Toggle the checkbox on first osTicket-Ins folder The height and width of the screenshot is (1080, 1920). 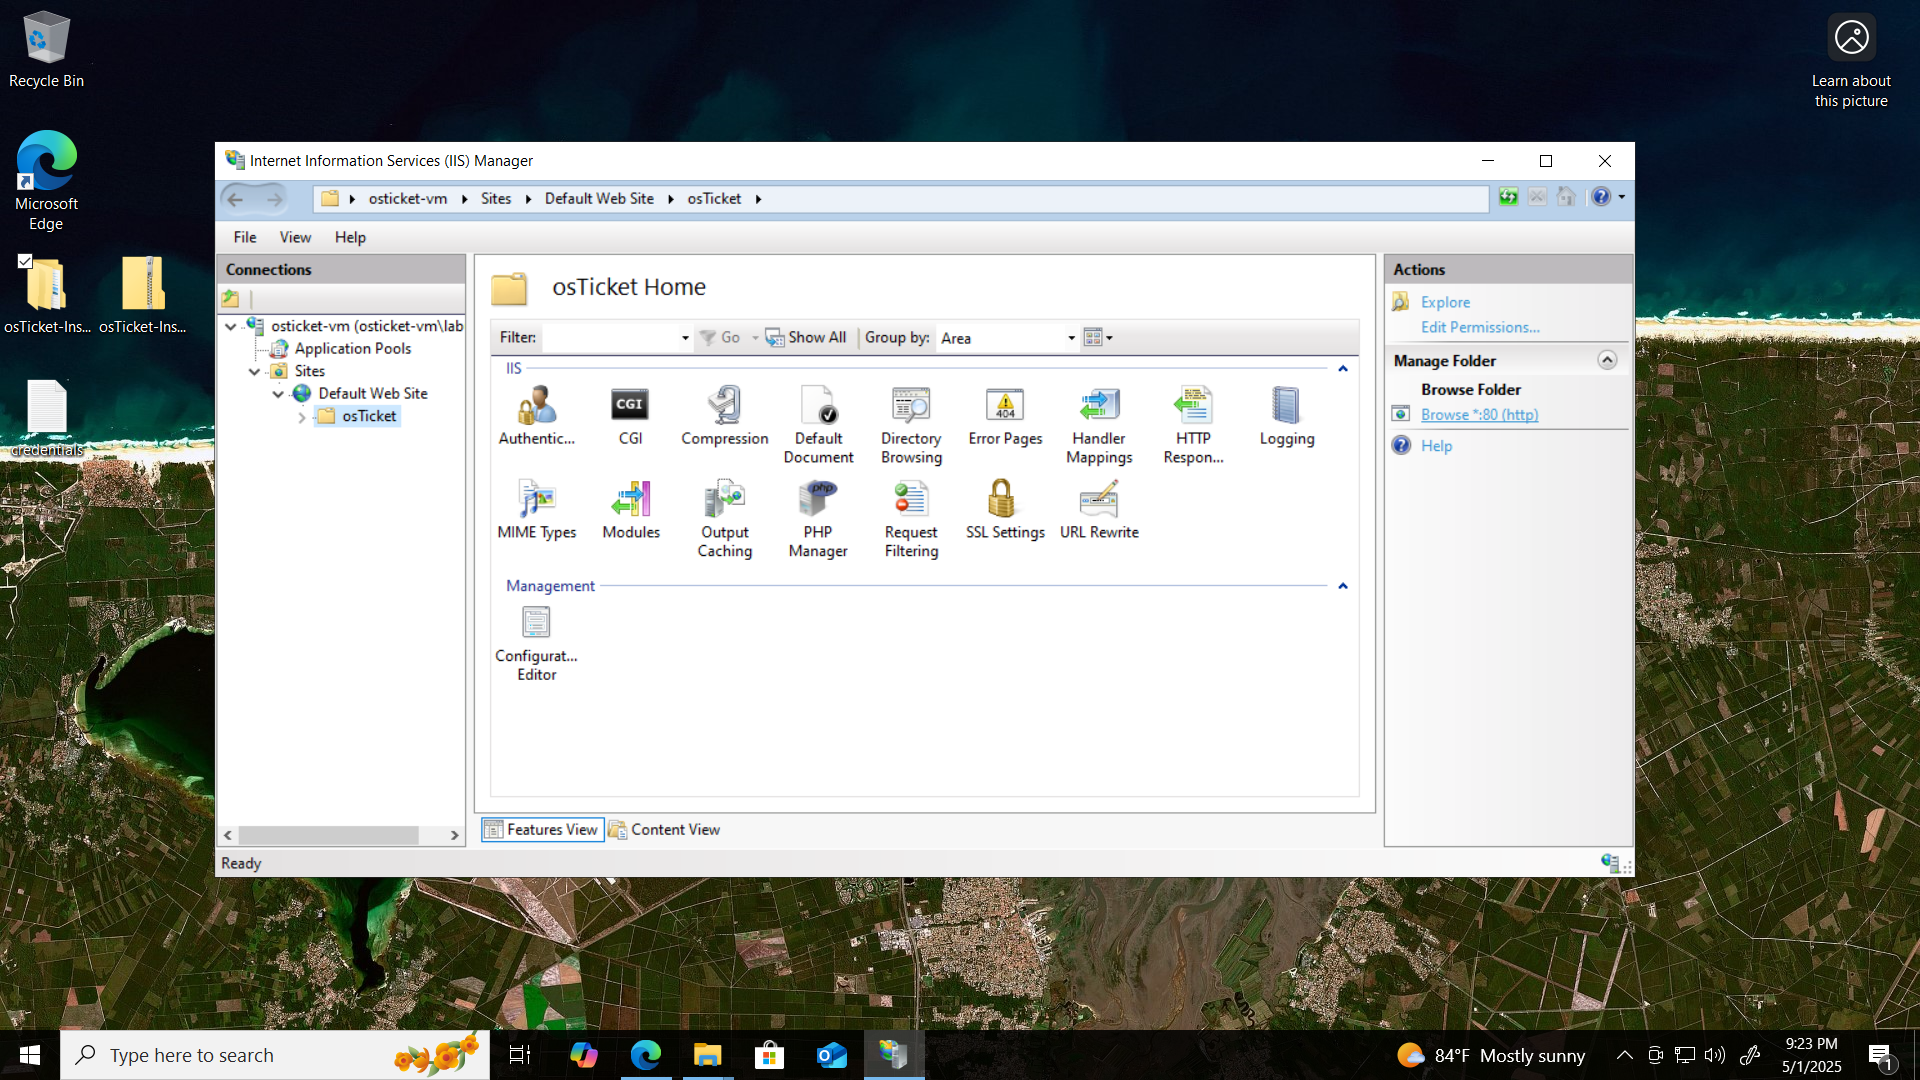(25, 261)
